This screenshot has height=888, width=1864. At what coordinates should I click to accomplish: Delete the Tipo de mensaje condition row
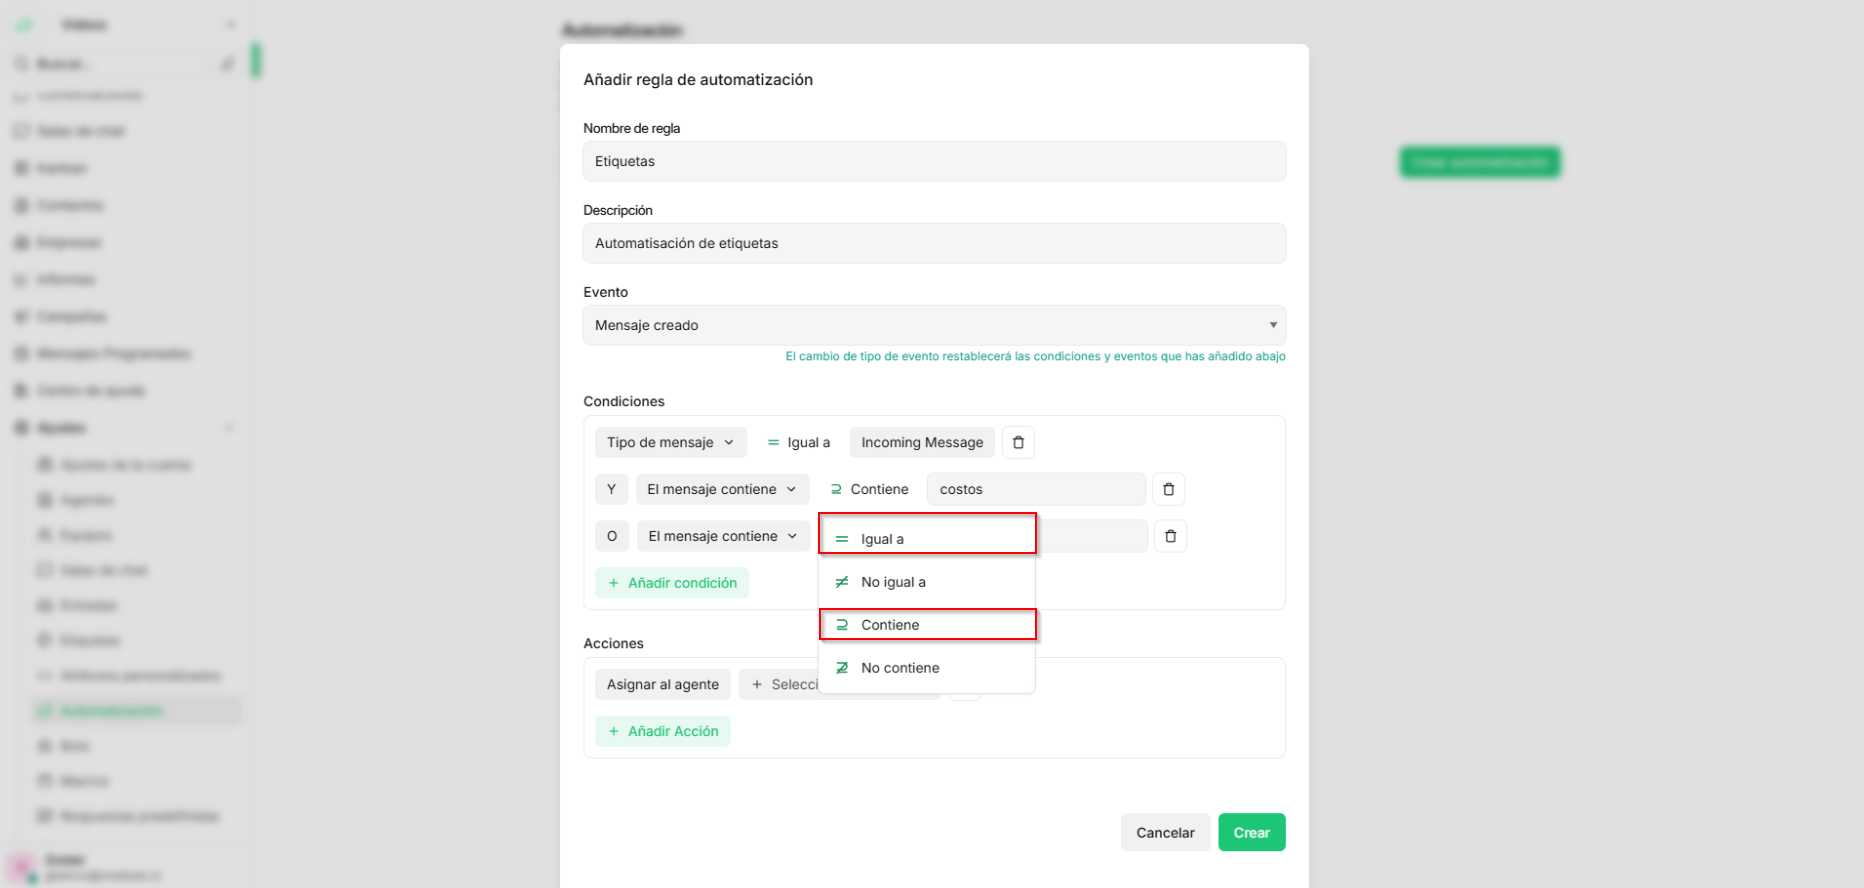point(1018,442)
